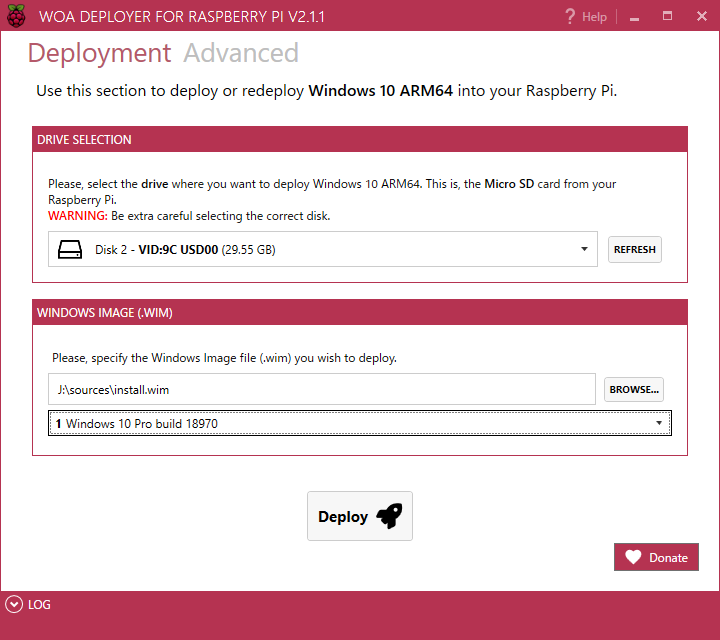Click the rocket icon on the Deploy button
Image resolution: width=720 pixels, height=640 pixels.
tap(389, 516)
